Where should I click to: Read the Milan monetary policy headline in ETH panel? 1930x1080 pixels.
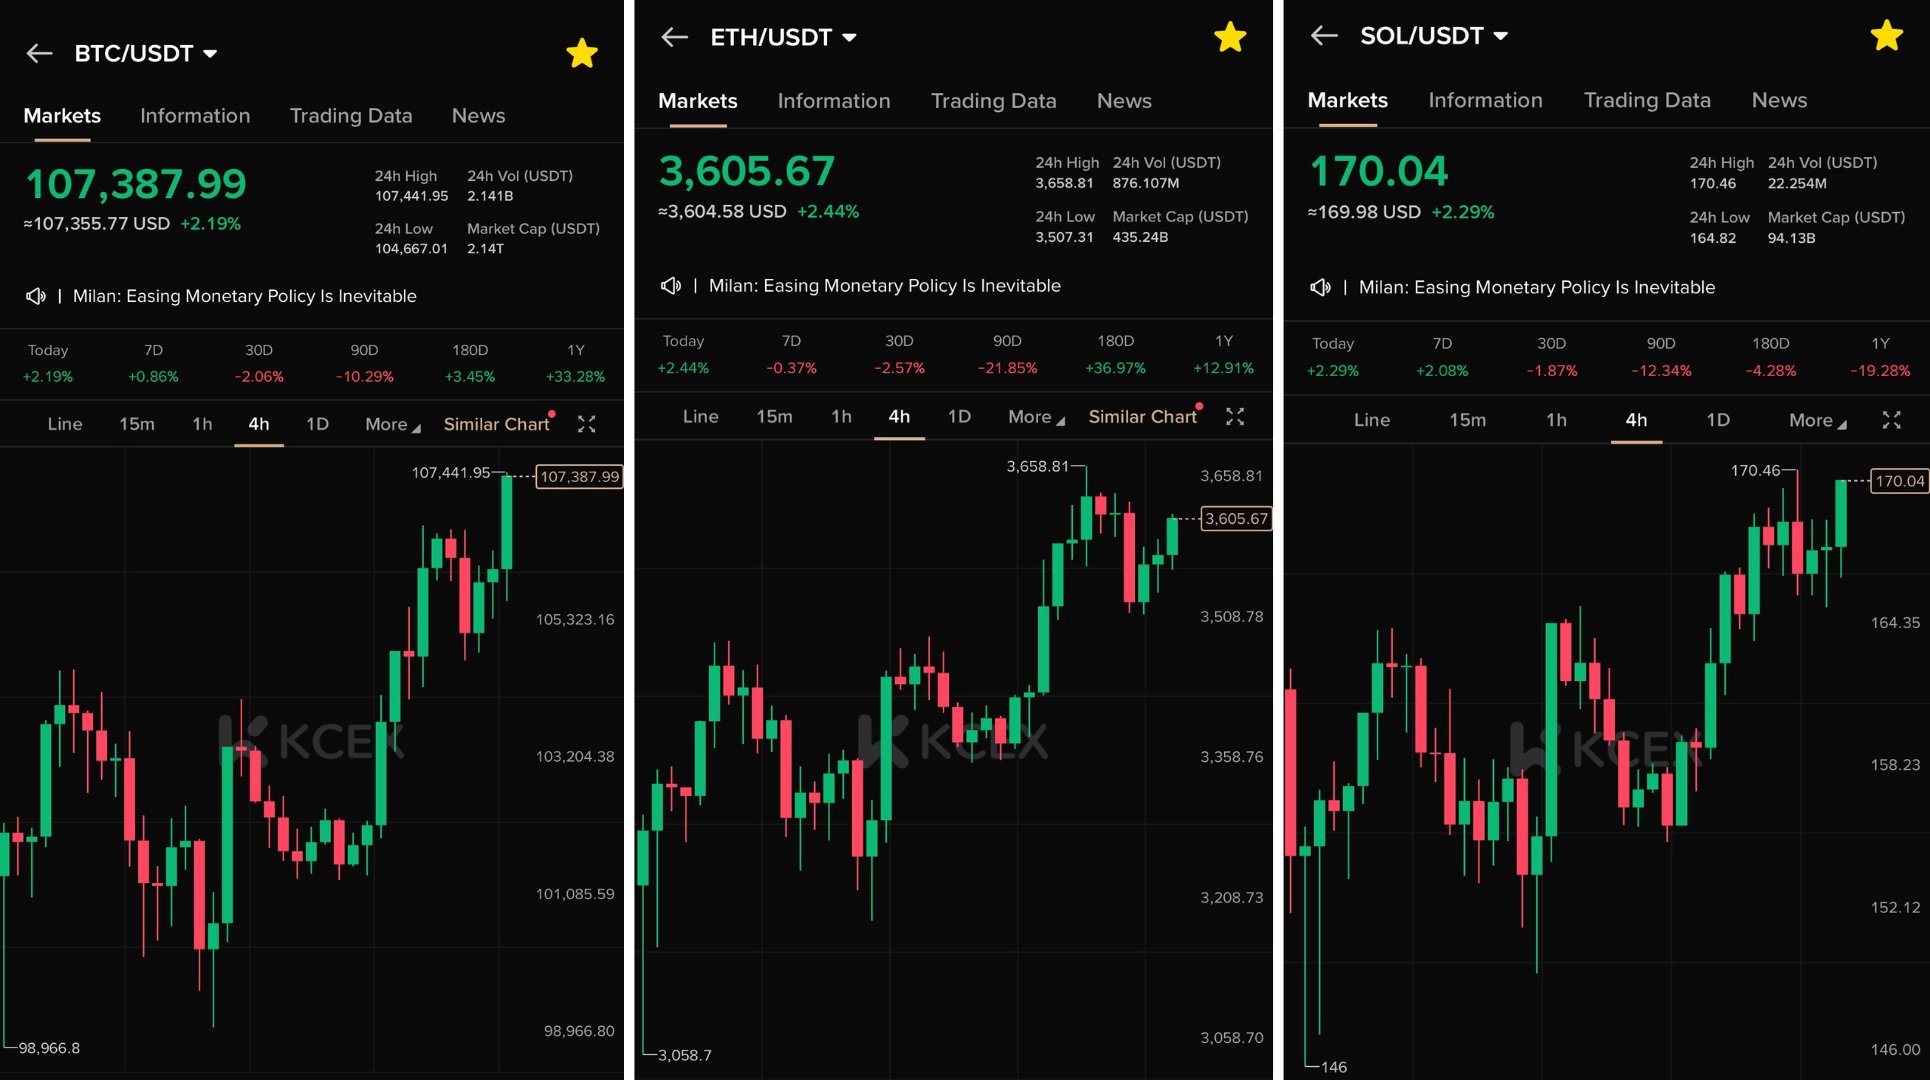(884, 286)
